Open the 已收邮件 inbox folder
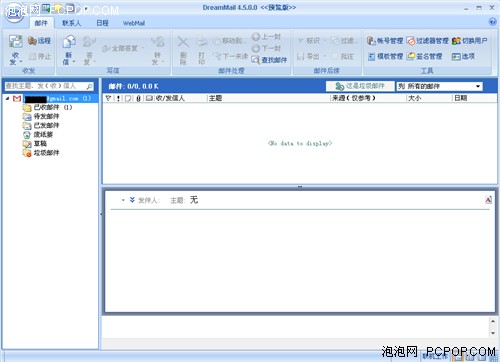Viewport: 500px width, 362px height. click(x=47, y=107)
